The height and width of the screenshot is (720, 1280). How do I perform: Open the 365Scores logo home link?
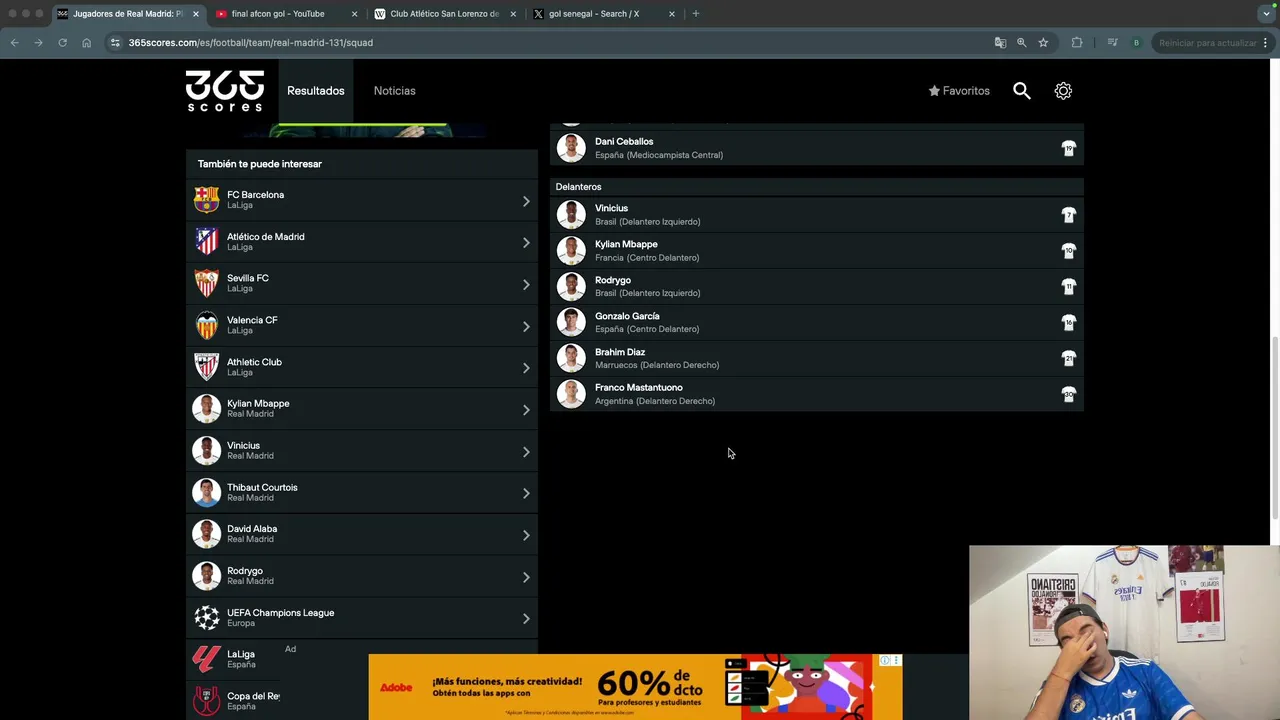[225, 91]
